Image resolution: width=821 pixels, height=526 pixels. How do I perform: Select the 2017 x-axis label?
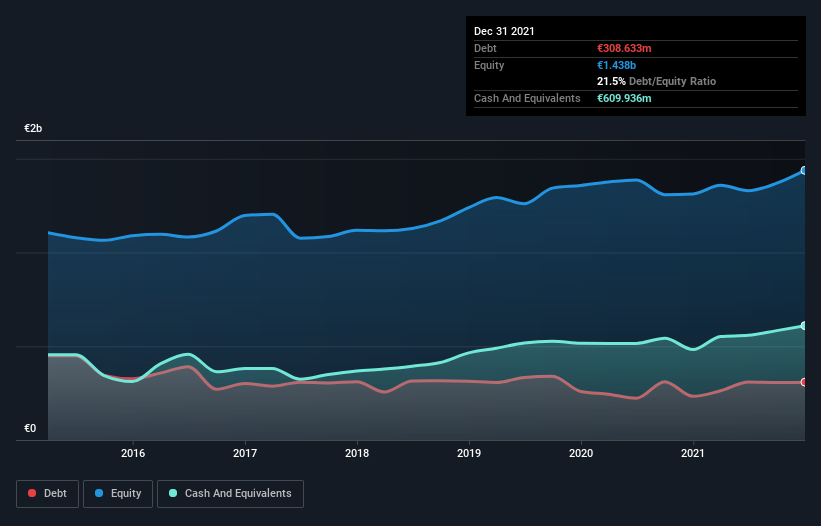click(x=245, y=453)
